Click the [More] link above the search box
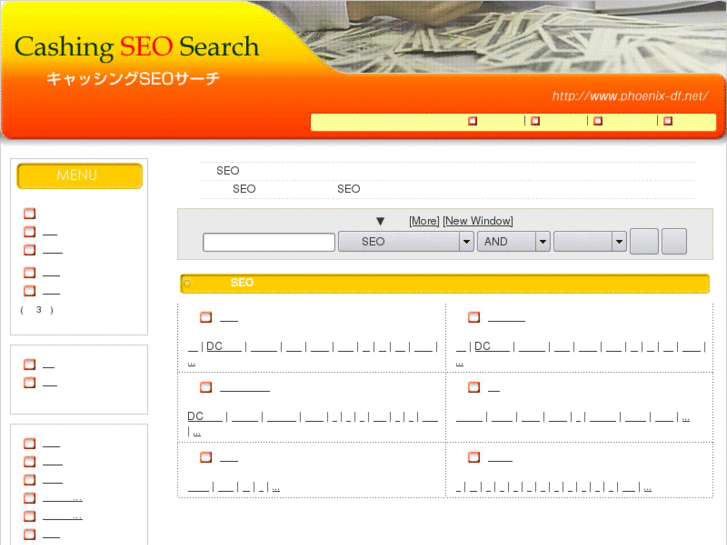This screenshot has width=727, height=545. tap(424, 221)
